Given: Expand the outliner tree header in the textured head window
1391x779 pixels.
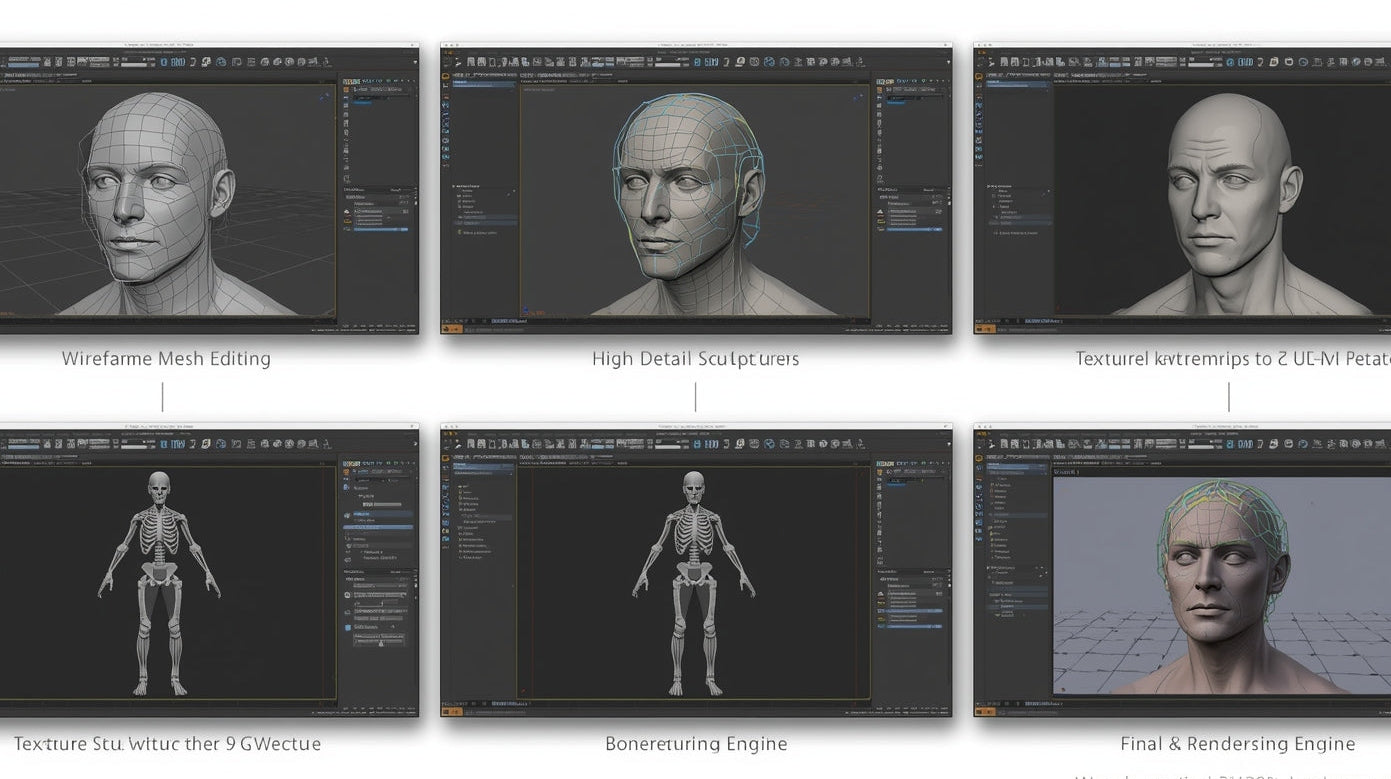Looking at the screenshot, I should (x=989, y=186).
